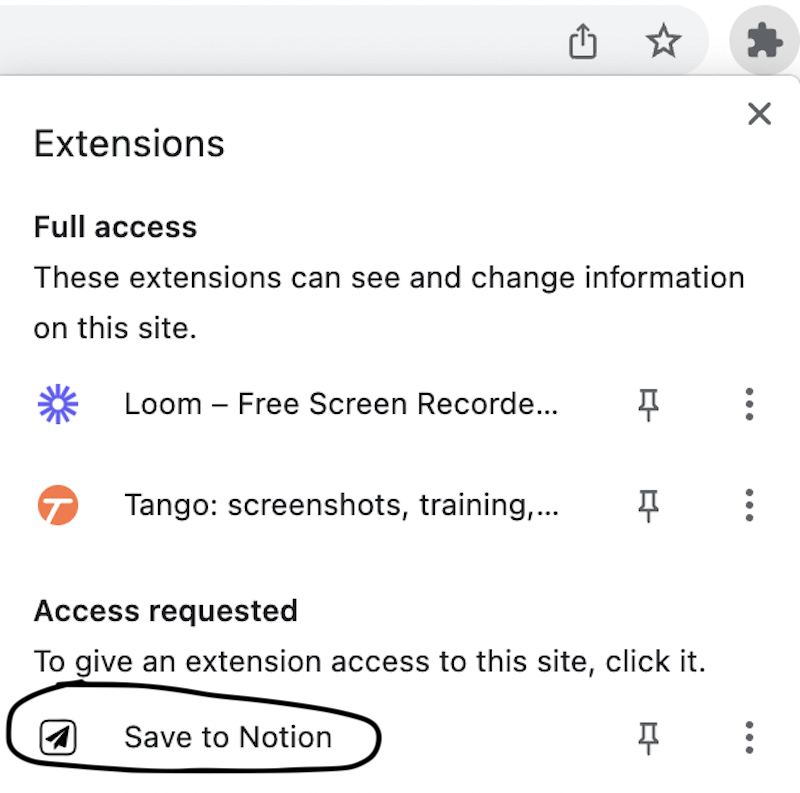Click the Loom extension icon

[58, 404]
